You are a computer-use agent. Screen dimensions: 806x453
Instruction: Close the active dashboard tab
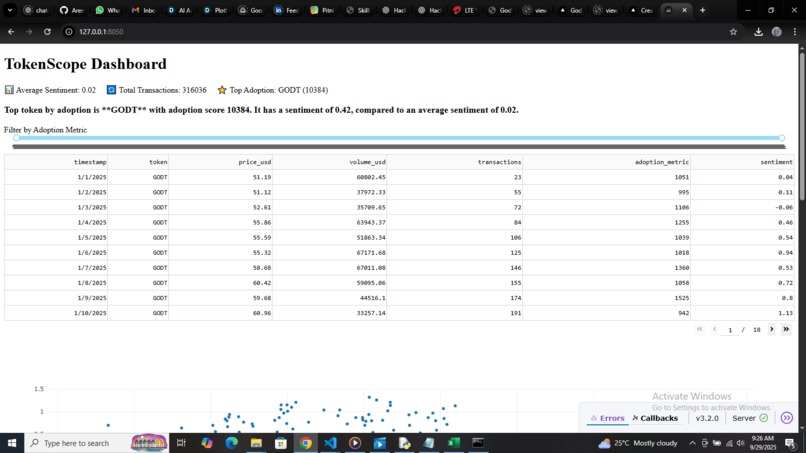pos(684,10)
